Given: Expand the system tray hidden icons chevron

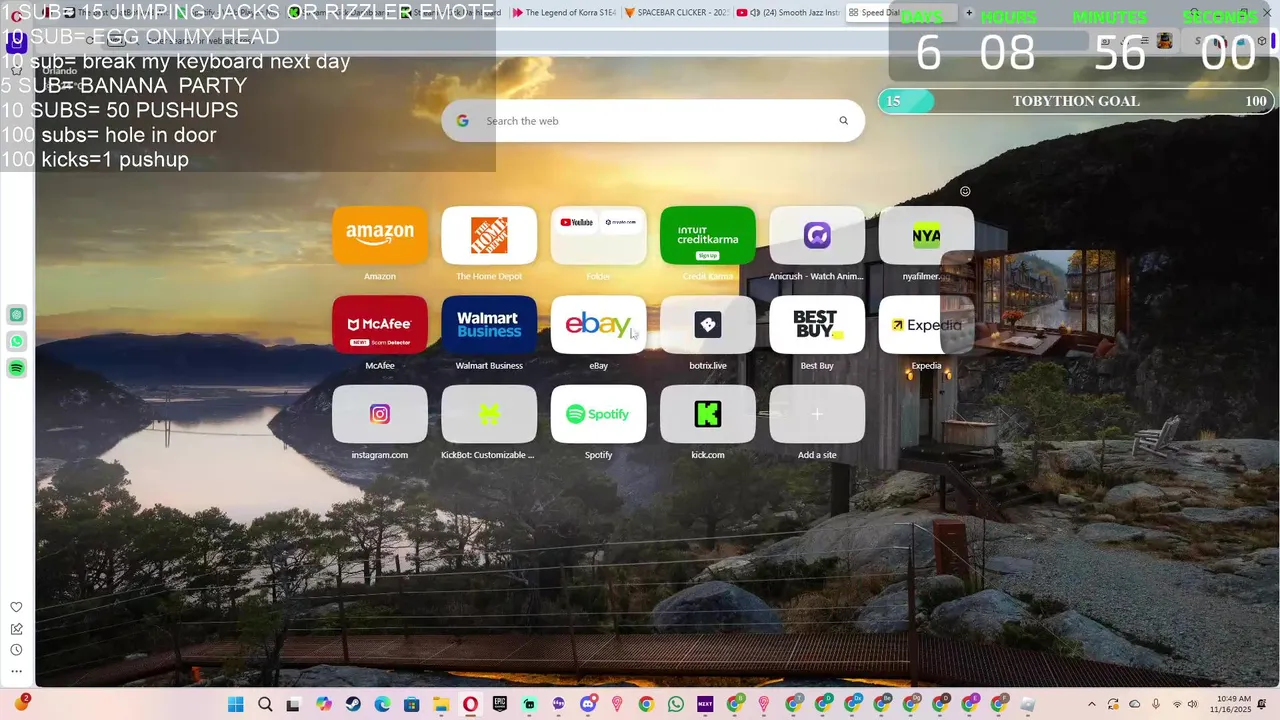Looking at the screenshot, I should [x=1091, y=705].
